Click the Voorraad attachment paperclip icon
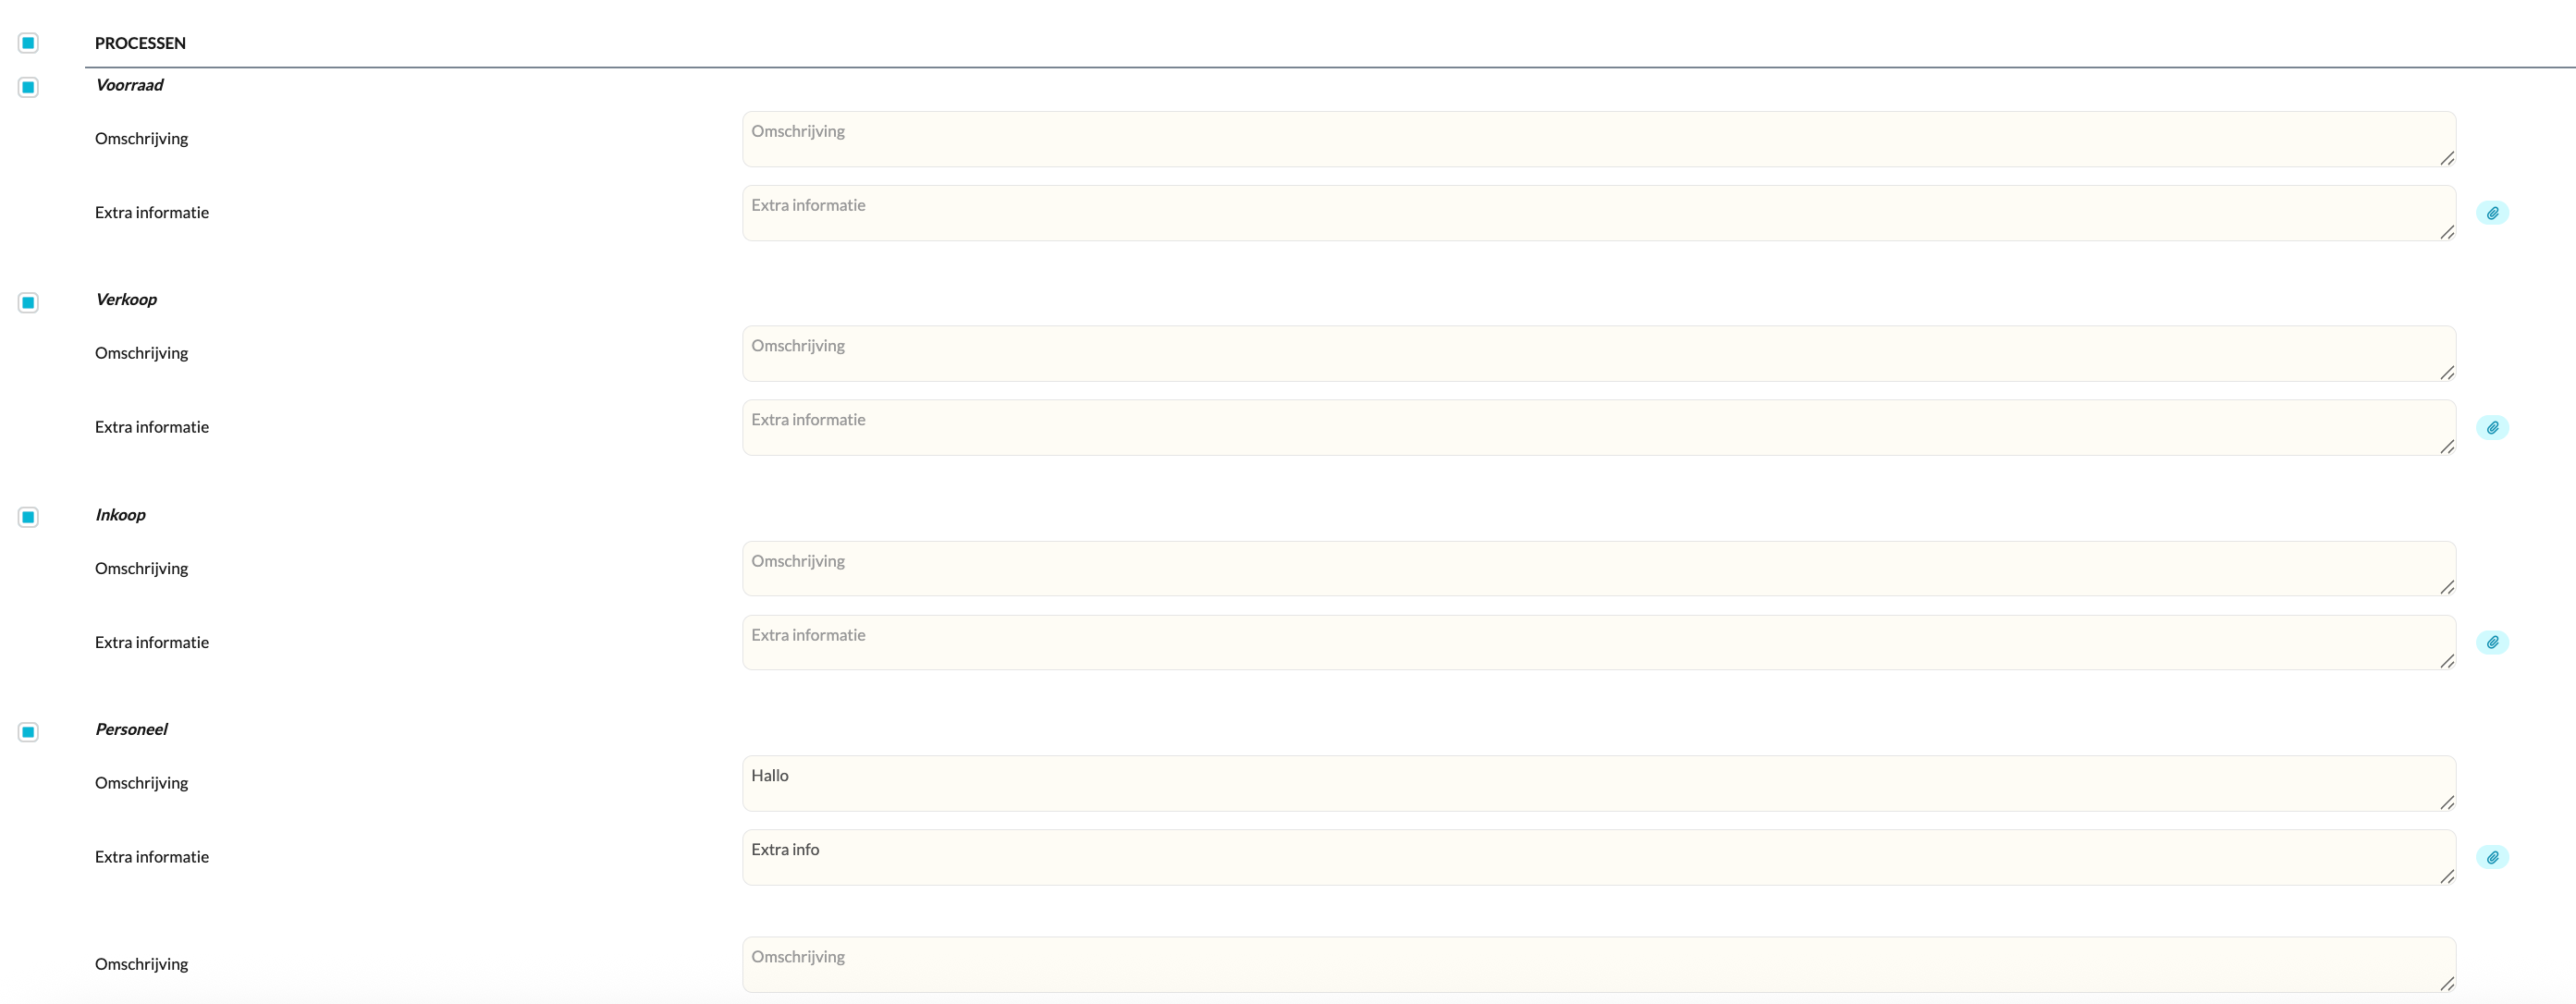The image size is (2576, 1004). tap(2492, 213)
